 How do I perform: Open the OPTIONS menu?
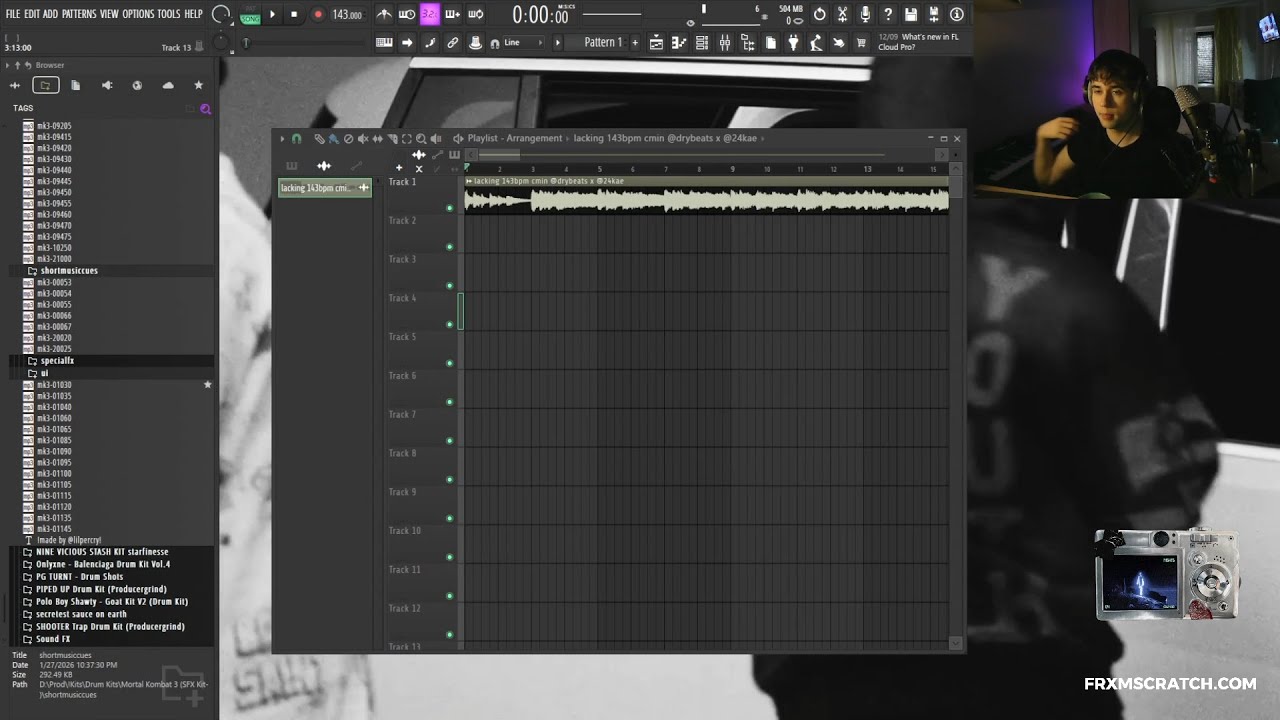(138, 14)
